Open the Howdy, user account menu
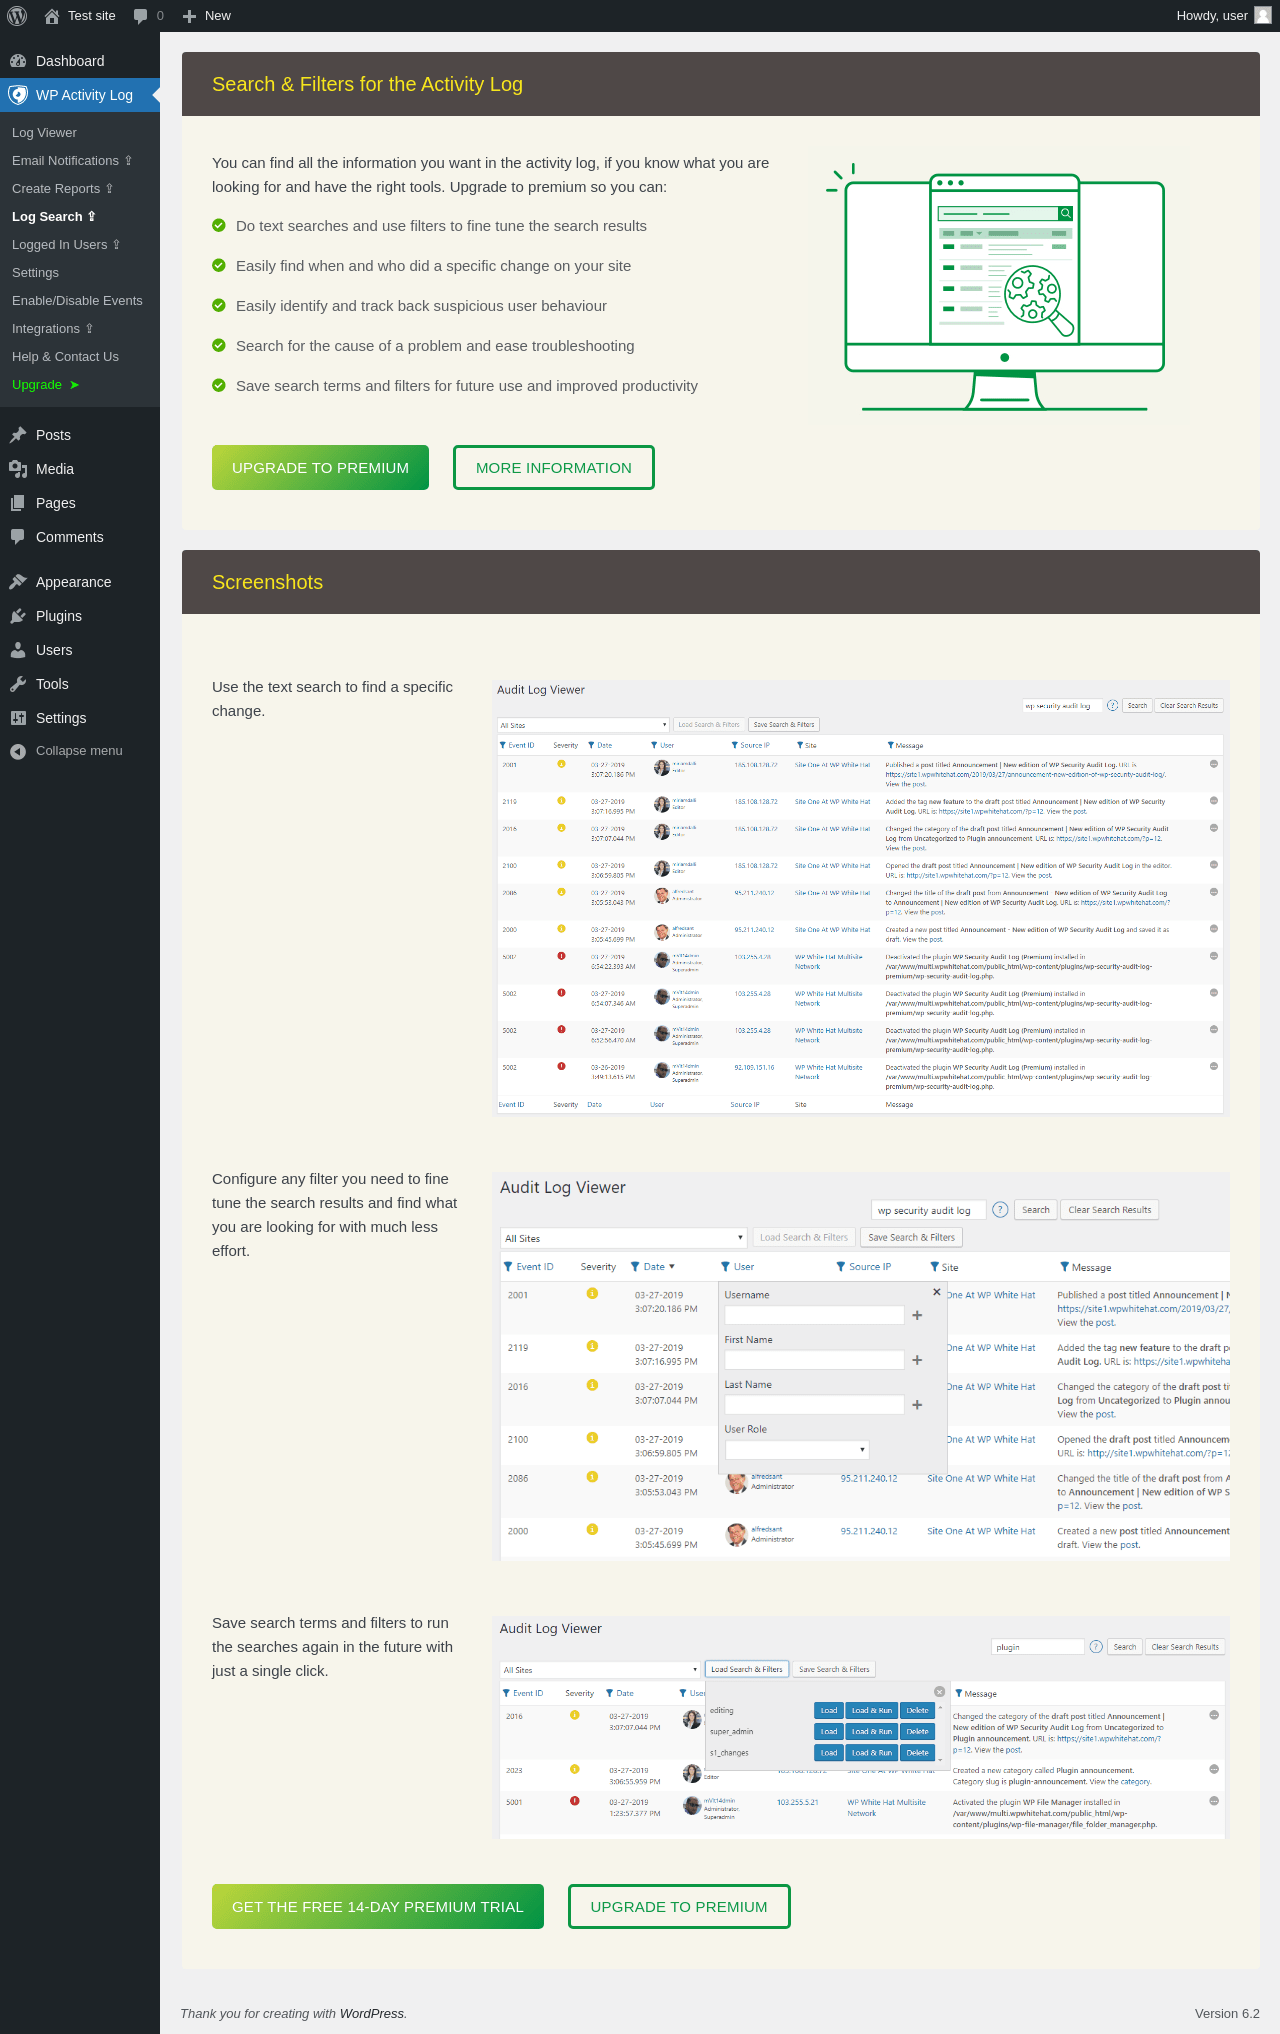This screenshot has height=2034, width=1280. click(1224, 16)
